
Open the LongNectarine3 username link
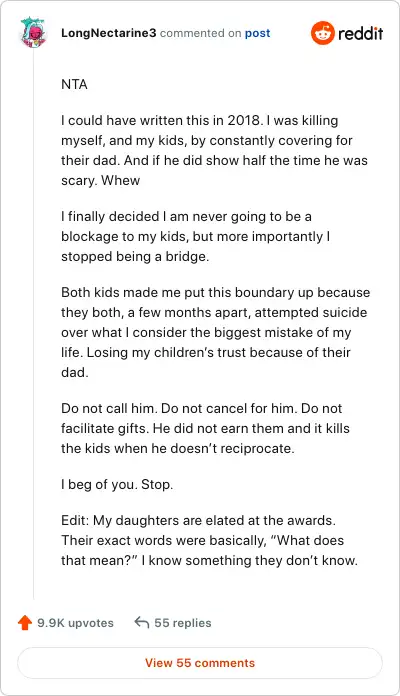click(x=109, y=33)
